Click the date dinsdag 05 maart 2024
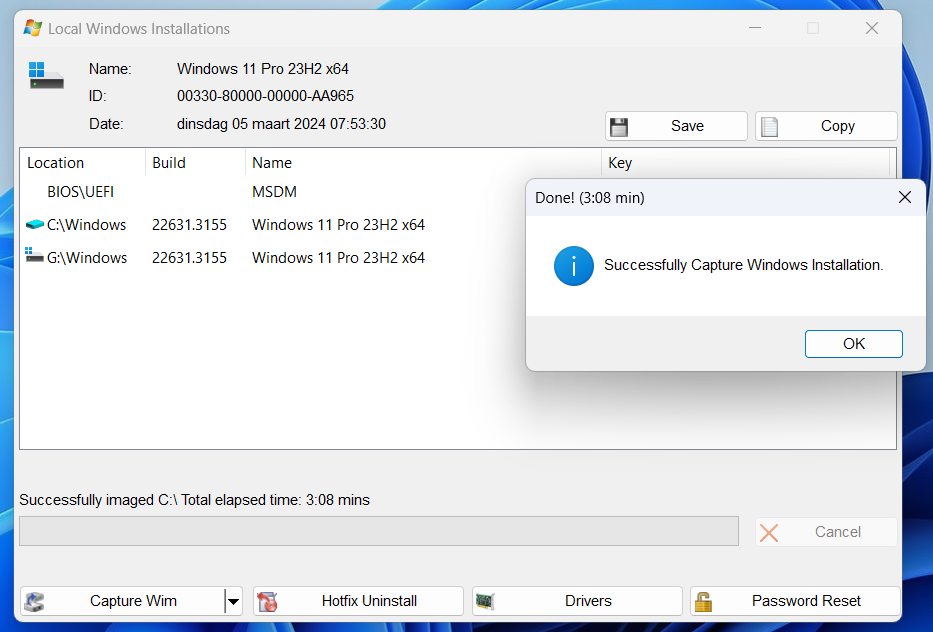This screenshot has width=933, height=632. coord(281,124)
